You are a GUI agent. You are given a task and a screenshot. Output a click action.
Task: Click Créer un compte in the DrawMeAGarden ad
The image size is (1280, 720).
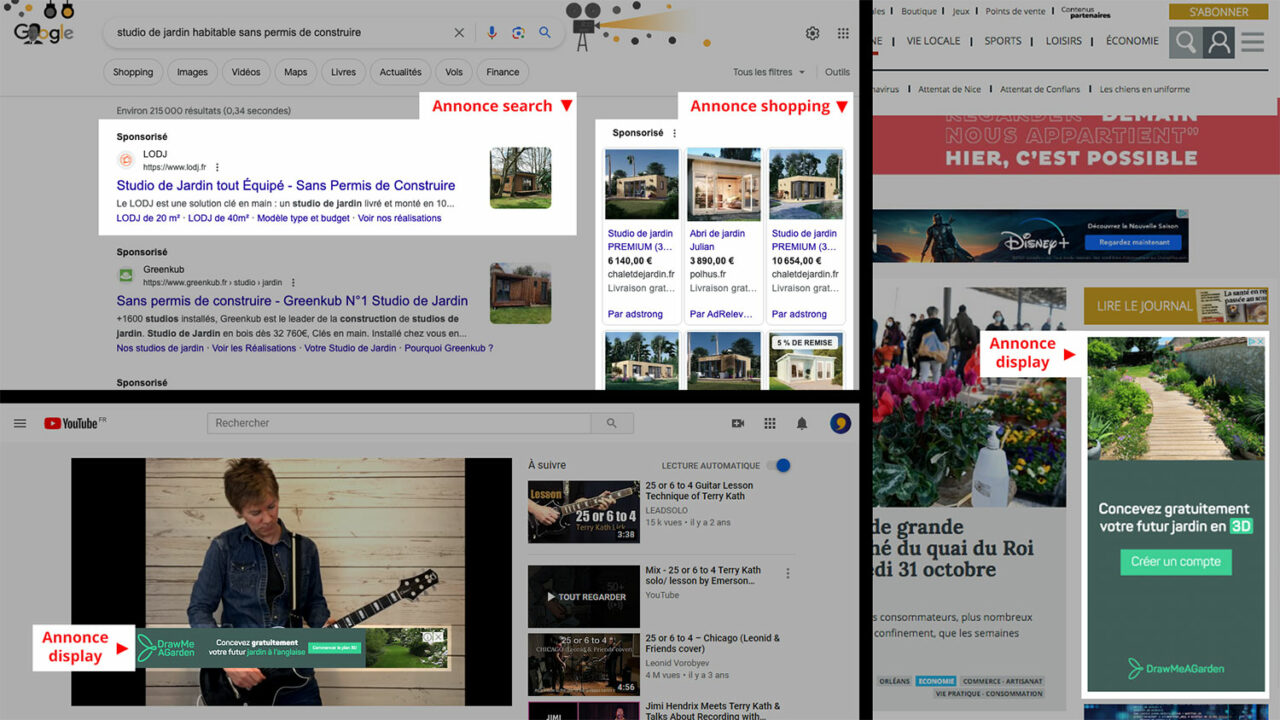coord(1175,562)
